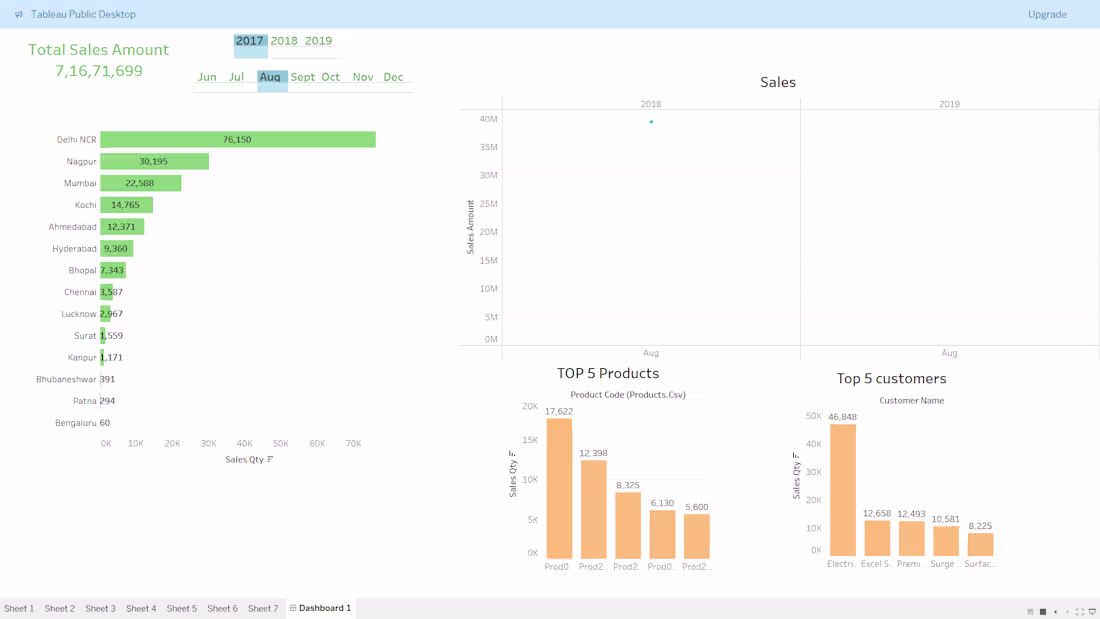Select the 2019 year filter

(x=318, y=41)
